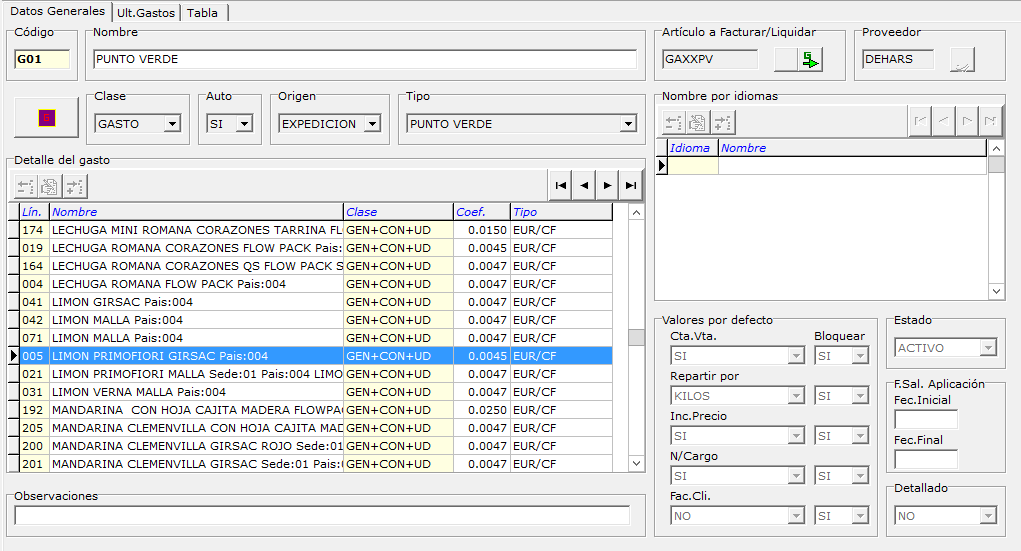Click in the Nombre field containing PUNTO VERDE
The height and width of the screenshot is (551, 1021).
click(364, 59)
